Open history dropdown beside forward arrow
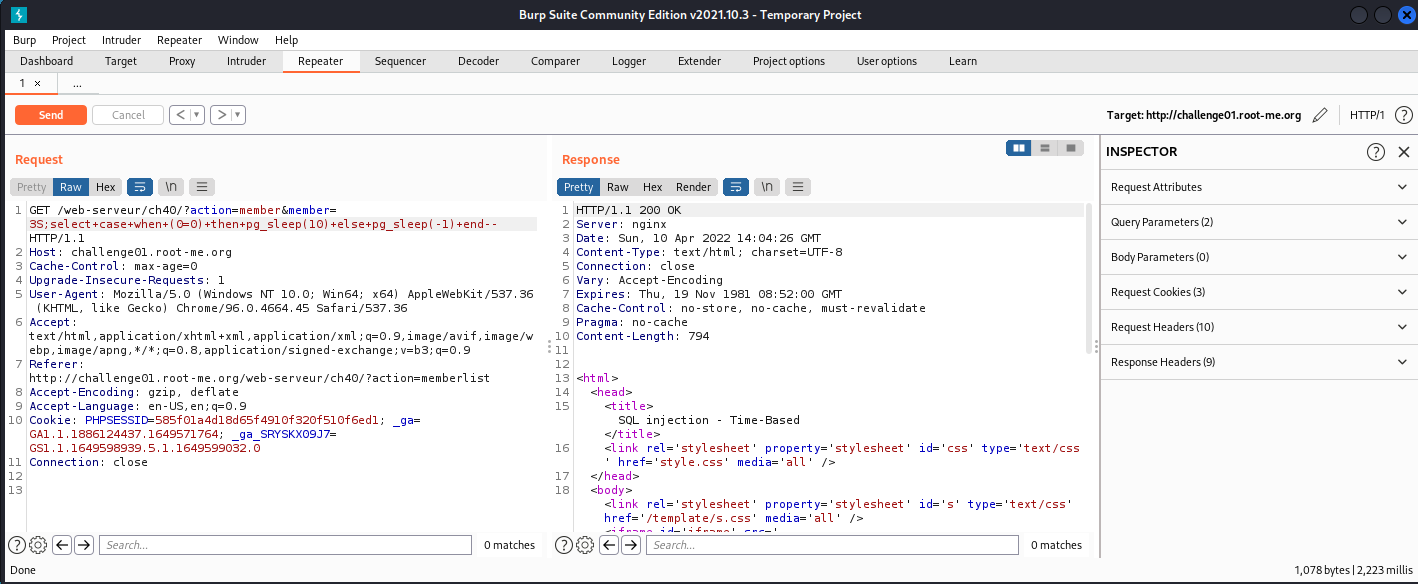1418x584 pixels. 238,115
